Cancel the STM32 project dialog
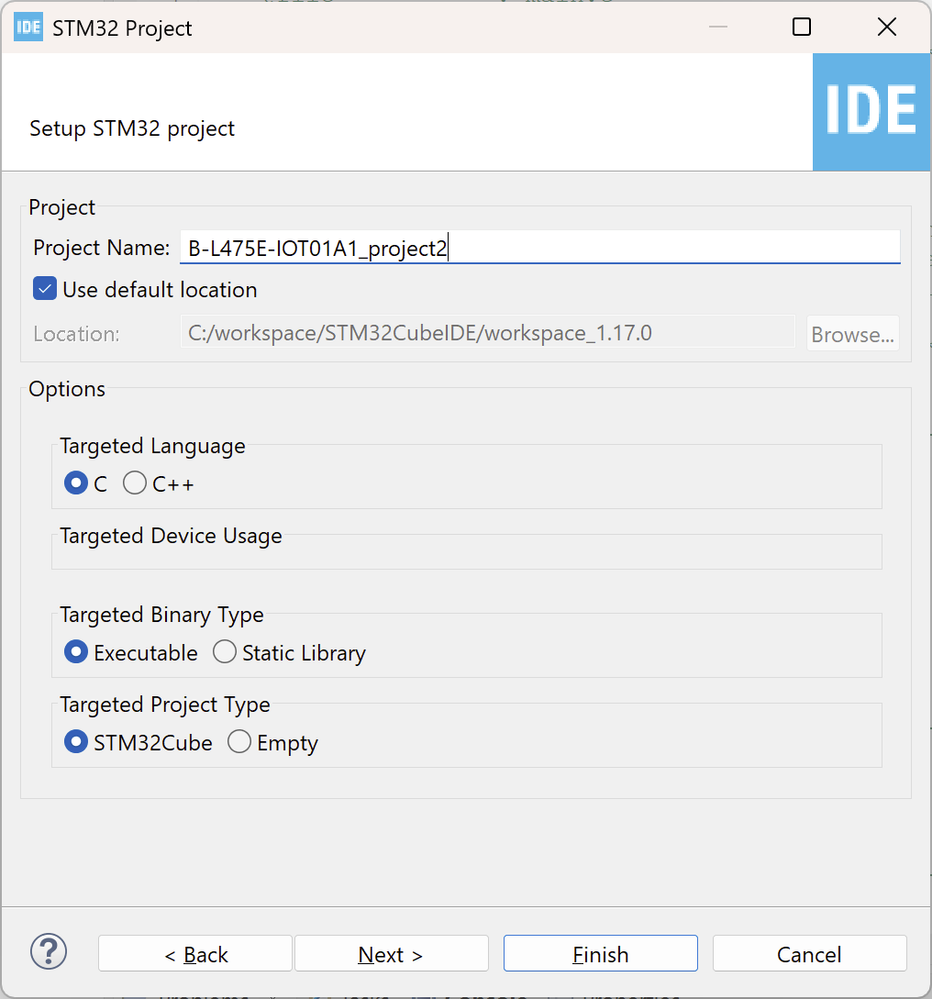Screen dimensions: 932x999 click(x=809, y=954)
